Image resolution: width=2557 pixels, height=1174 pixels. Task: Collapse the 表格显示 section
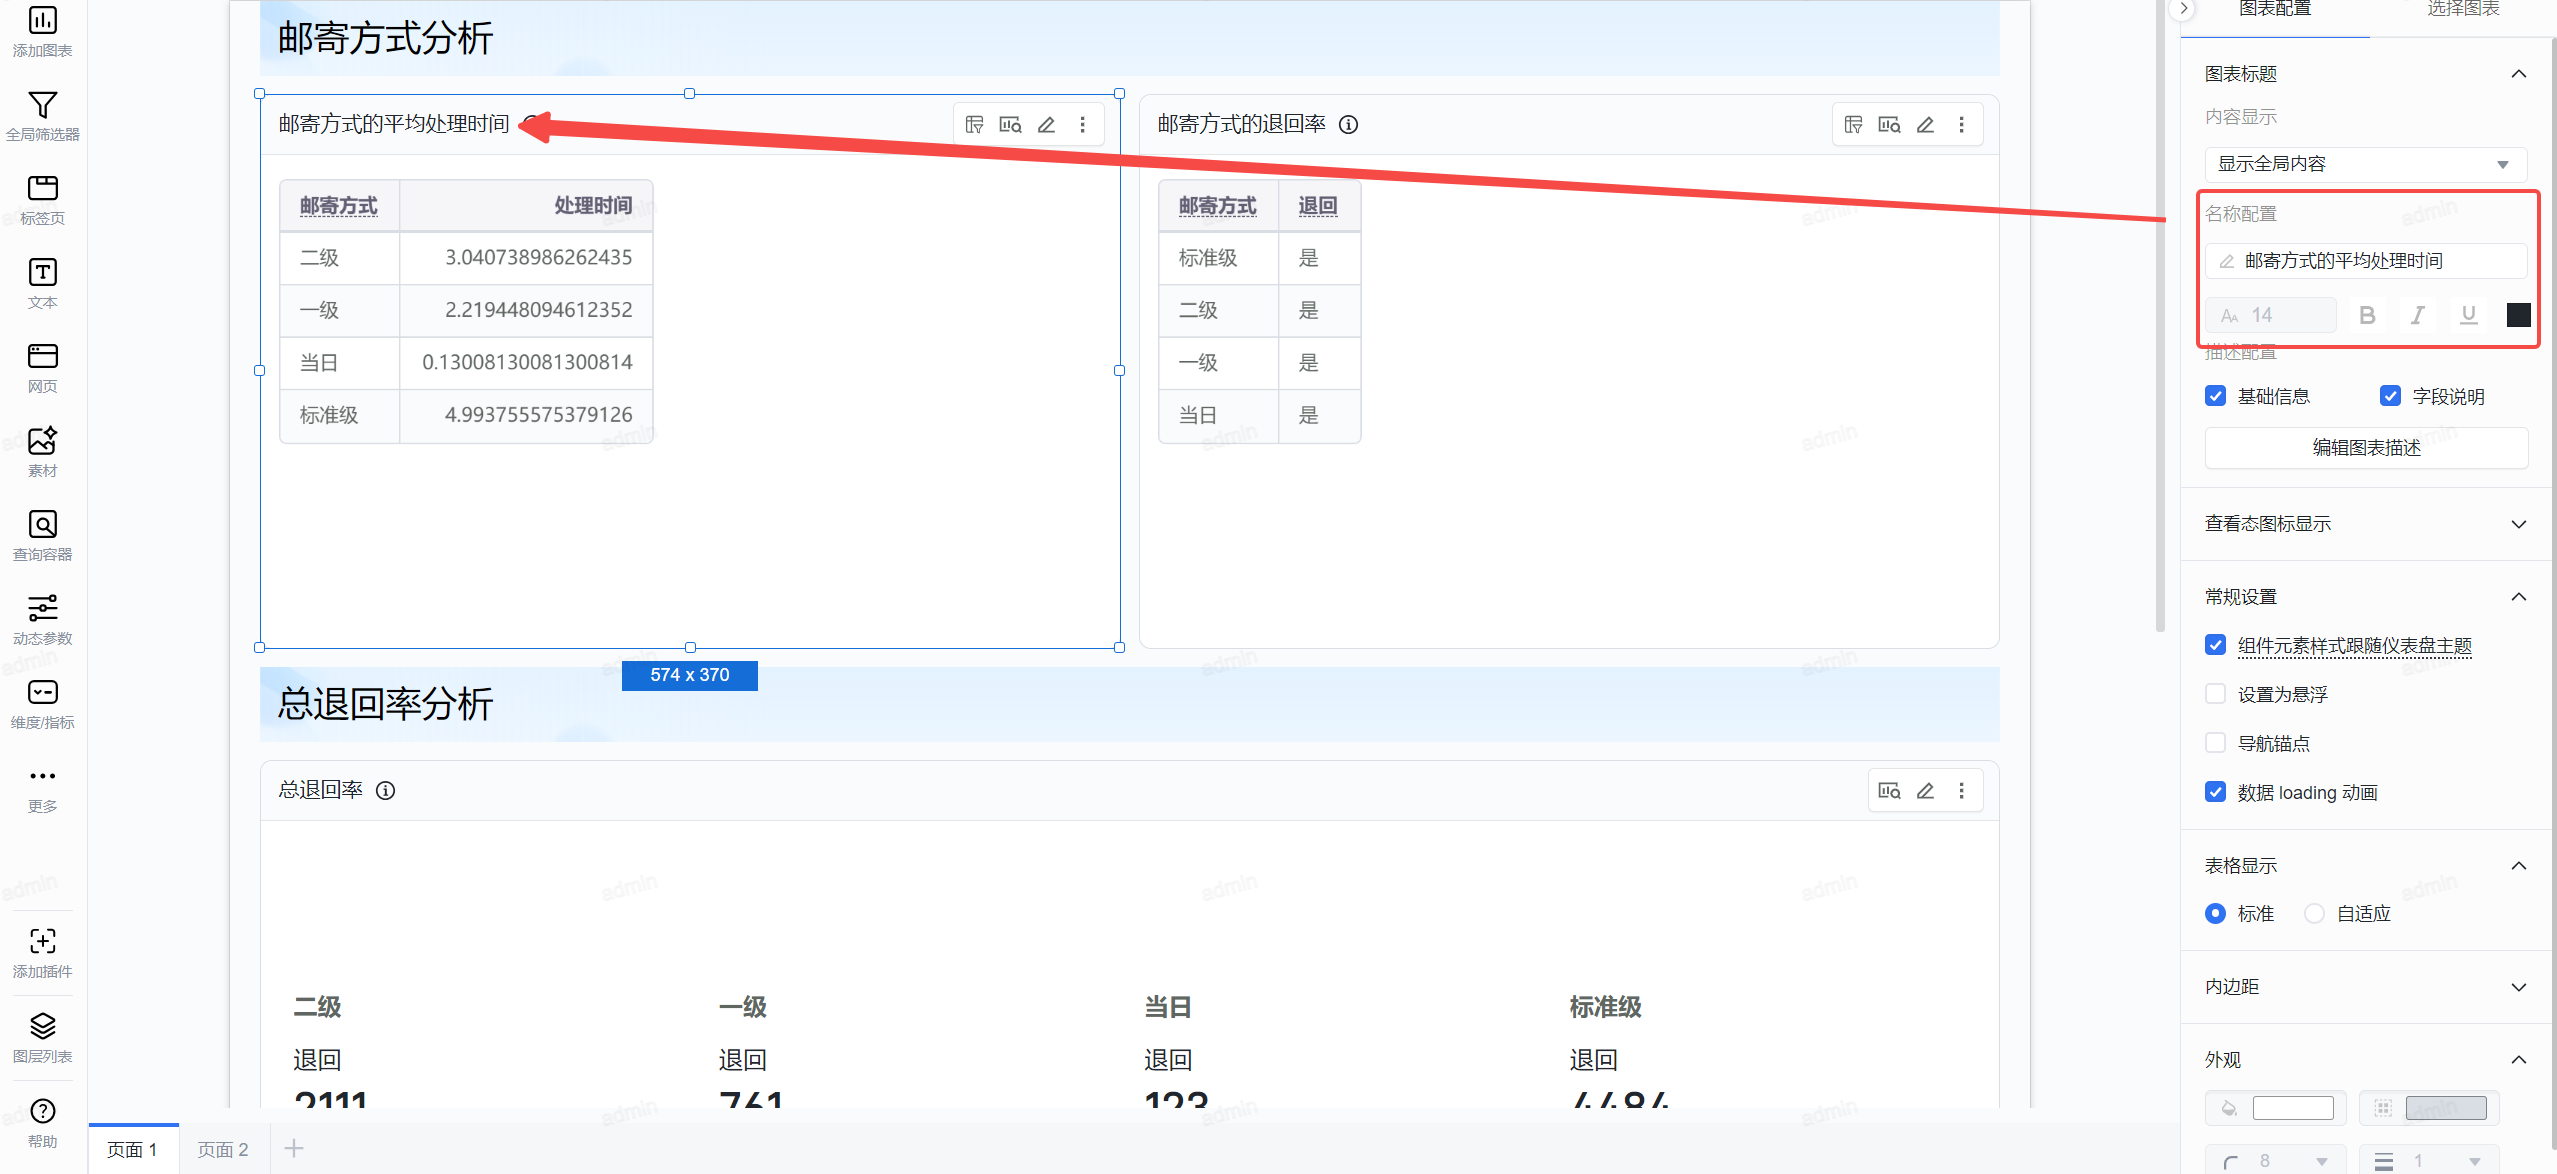coord(2518,866)
